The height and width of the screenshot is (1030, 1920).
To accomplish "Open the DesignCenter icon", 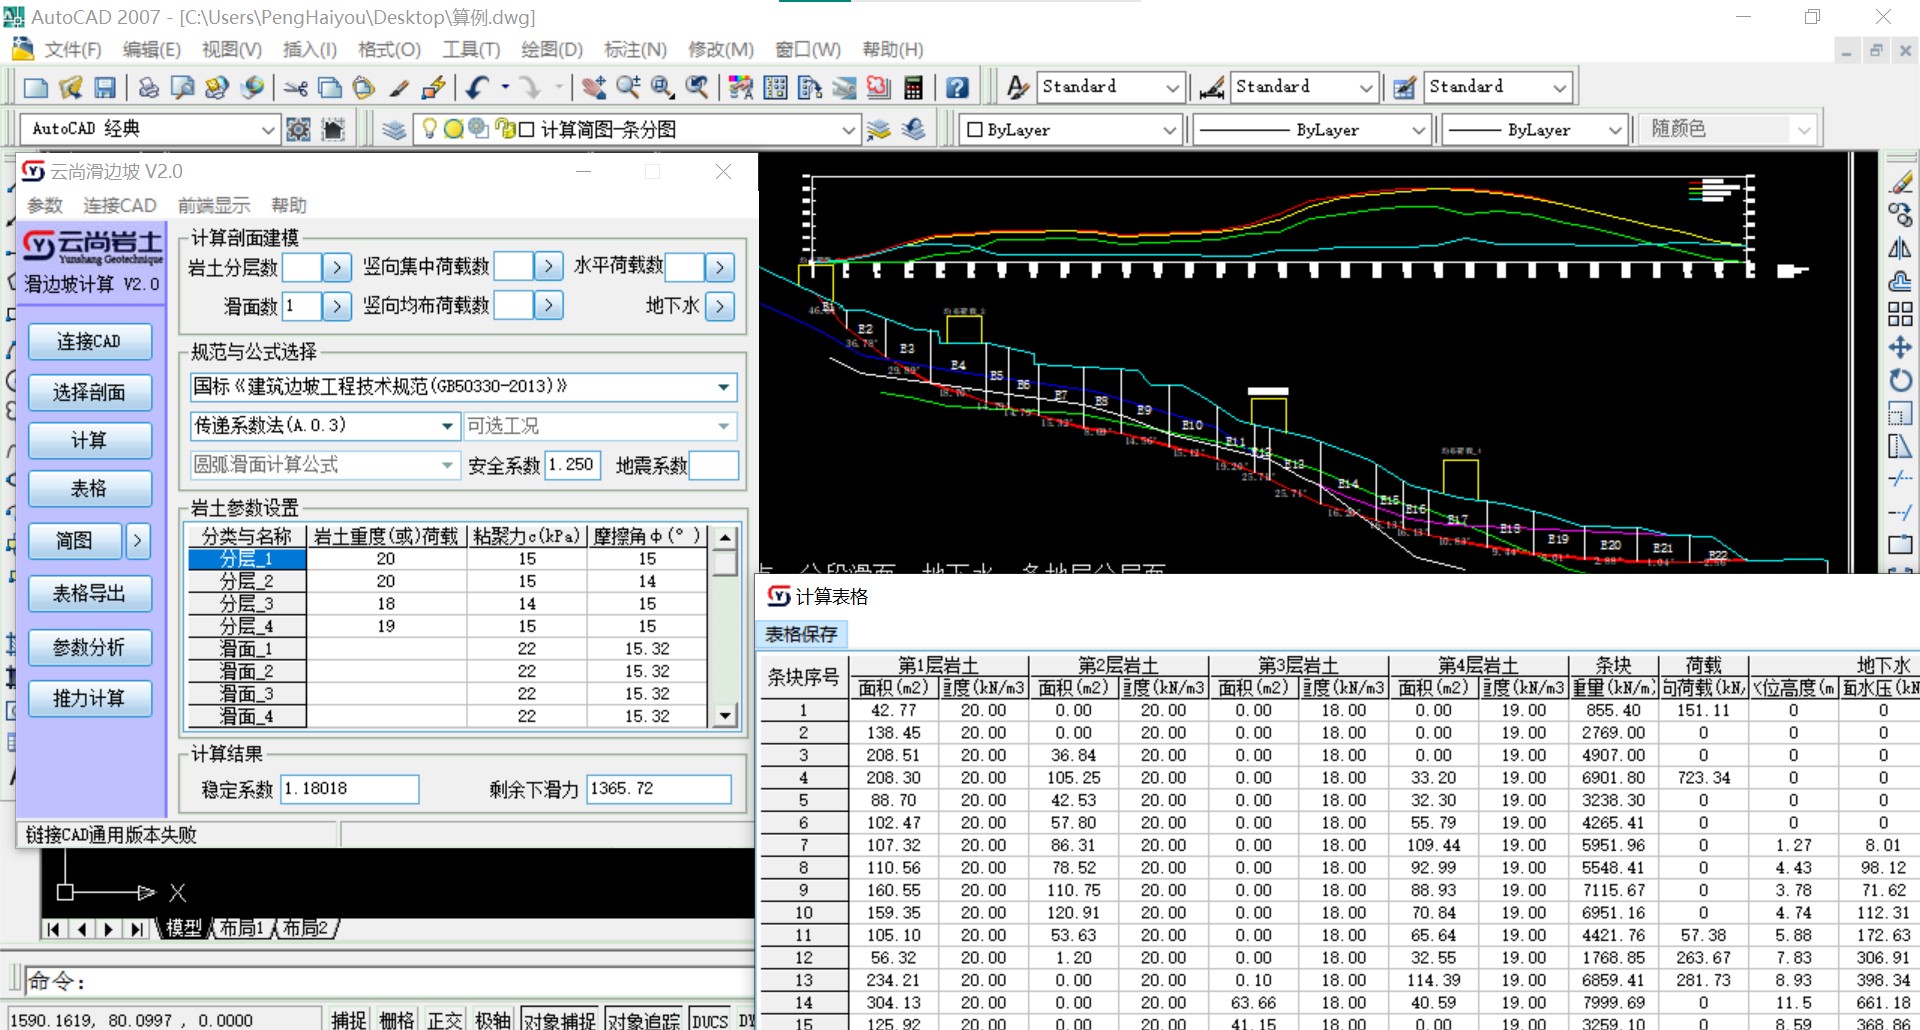I will [775, 88].
